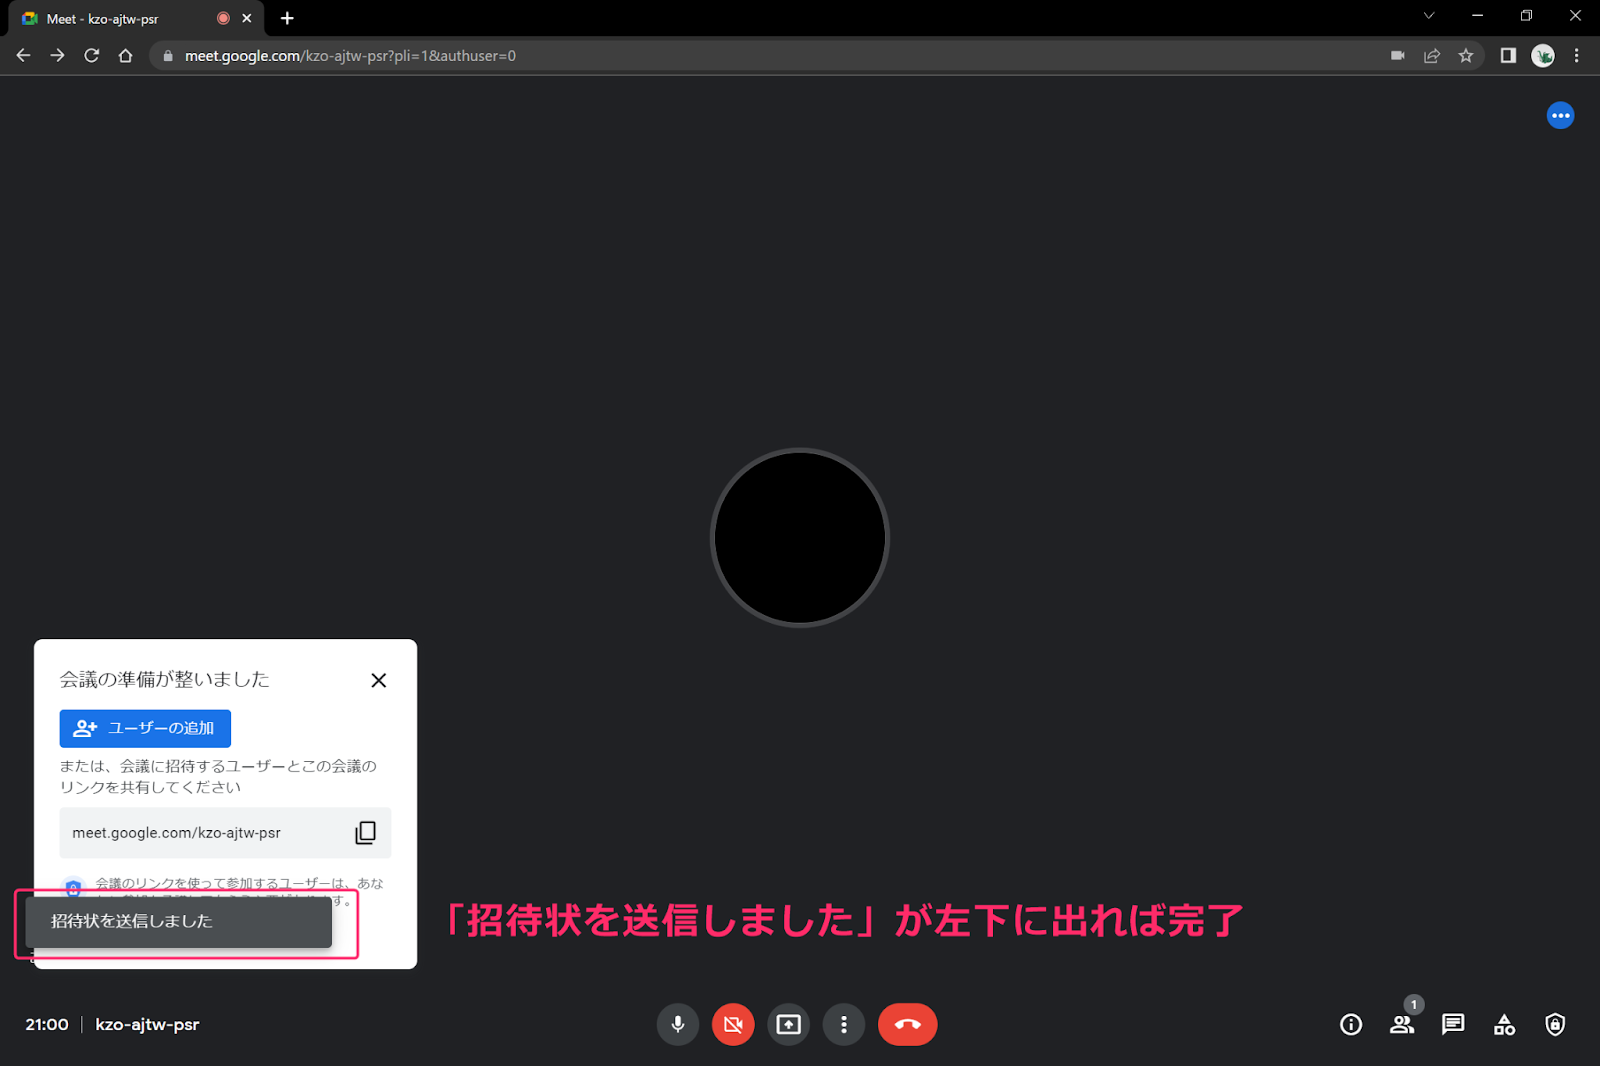Share this page icon in address bar
Viewport: 1600px width, 1066px height.
[x=1432, y=56]
